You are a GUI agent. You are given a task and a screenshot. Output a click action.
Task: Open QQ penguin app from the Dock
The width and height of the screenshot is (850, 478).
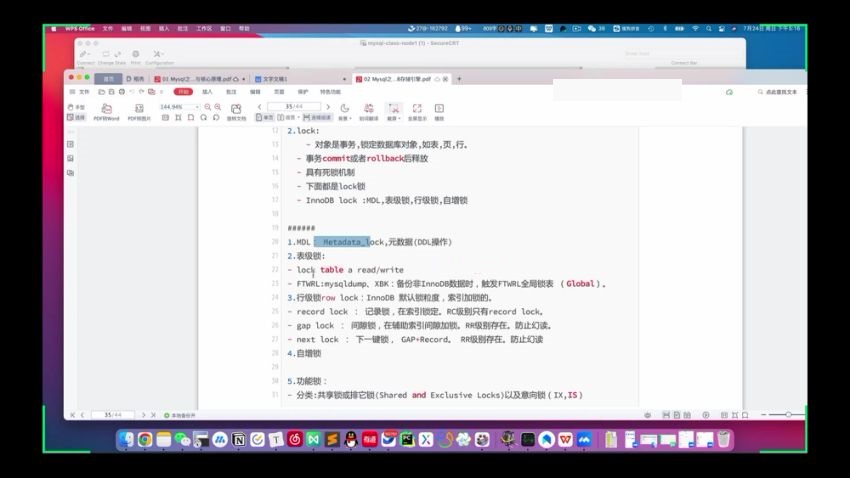pos(351,440)
